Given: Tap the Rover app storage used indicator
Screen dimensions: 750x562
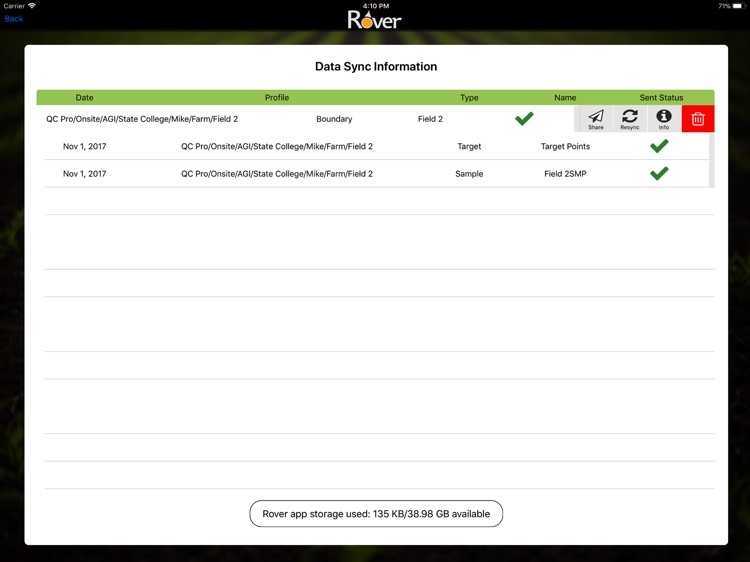Looking at the screenshot, I should tap(376, 514).
